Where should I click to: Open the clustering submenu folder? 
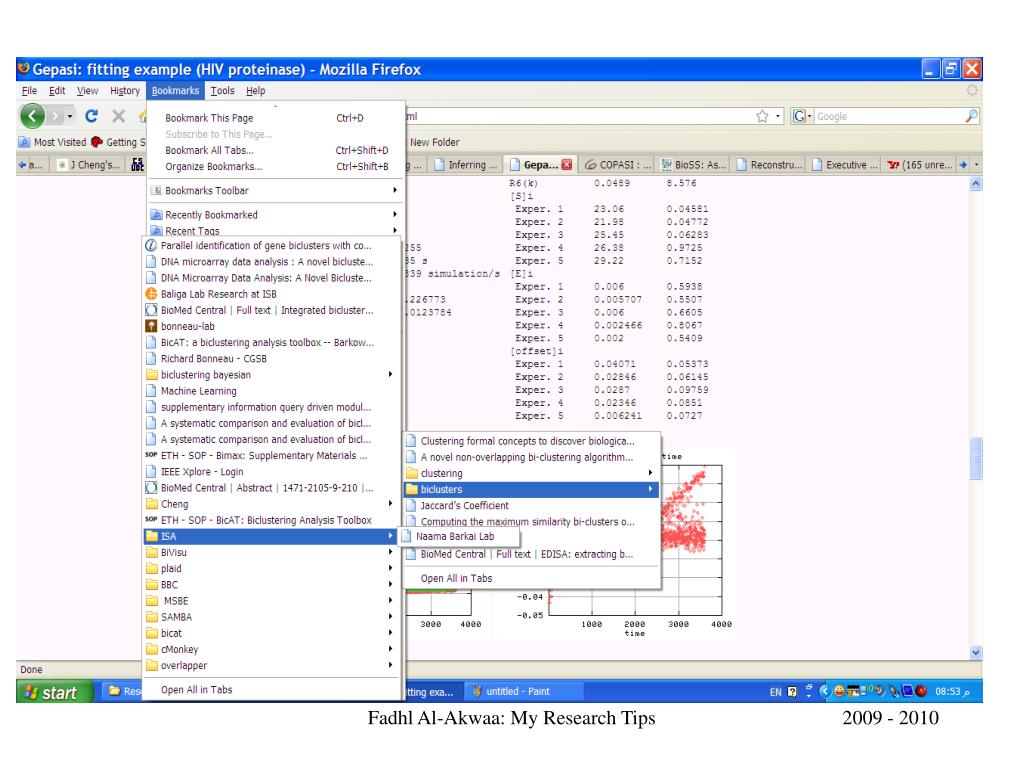[531, 473]
